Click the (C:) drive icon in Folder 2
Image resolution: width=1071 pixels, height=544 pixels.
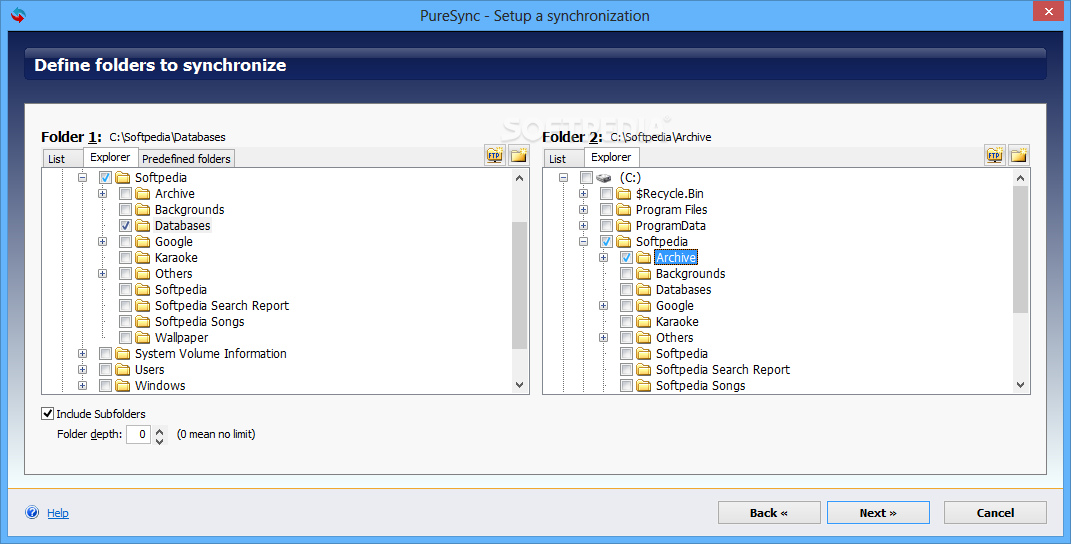pyautogui.click(x=604, y=178)
